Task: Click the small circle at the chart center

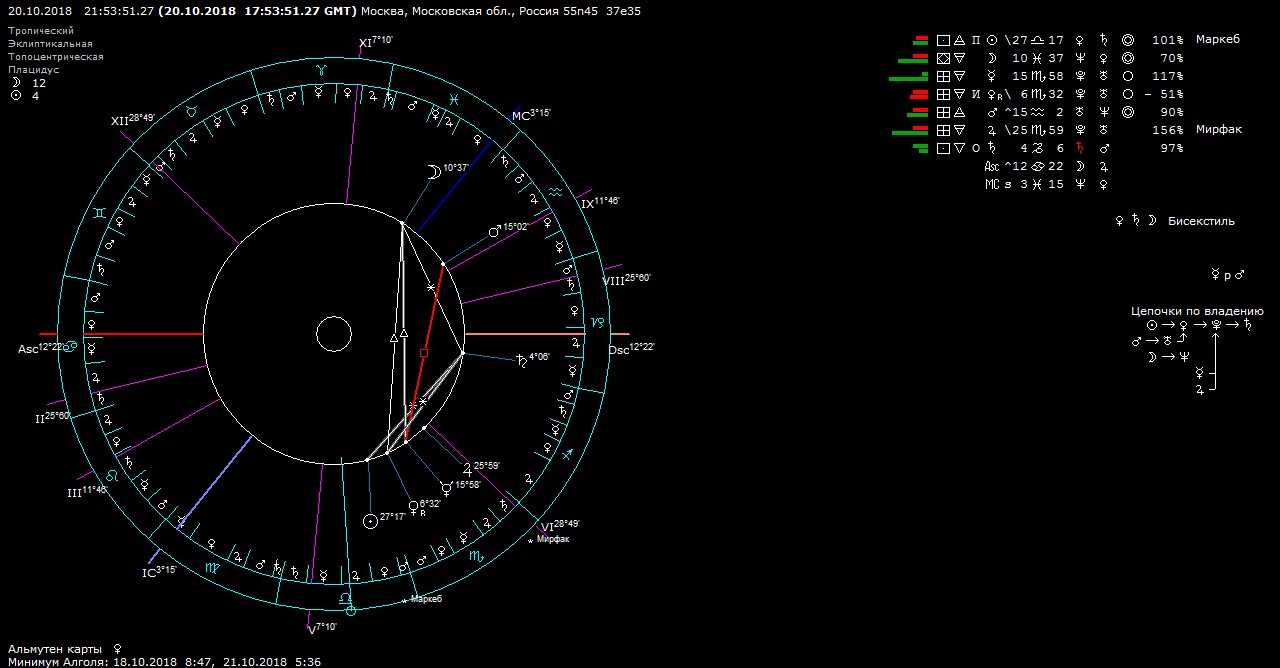Action: click(334, 335)
